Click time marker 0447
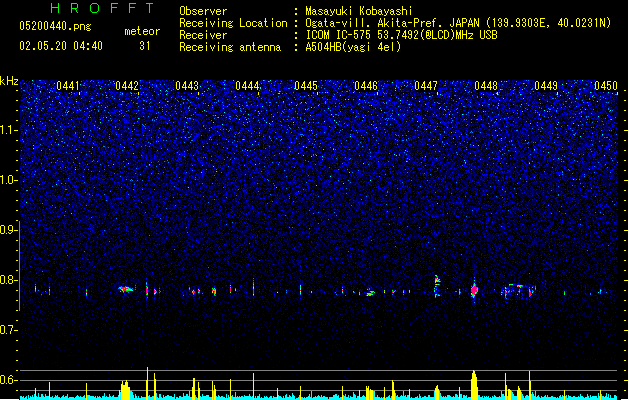 426,86
